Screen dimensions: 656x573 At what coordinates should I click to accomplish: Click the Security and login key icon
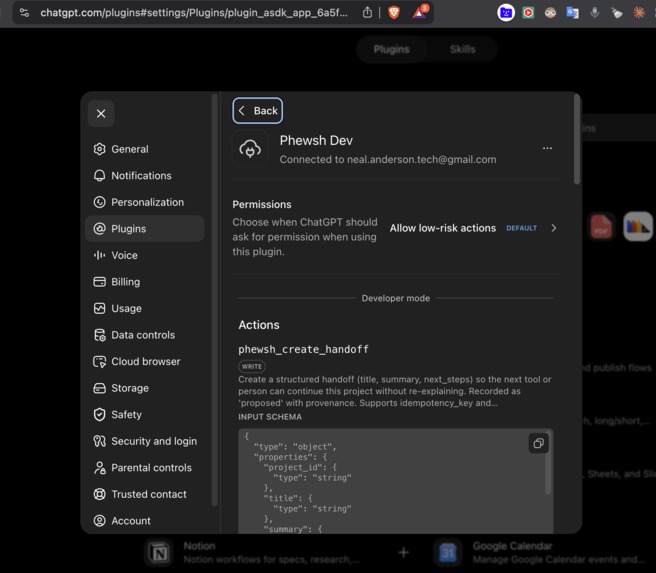pos(100,441)
